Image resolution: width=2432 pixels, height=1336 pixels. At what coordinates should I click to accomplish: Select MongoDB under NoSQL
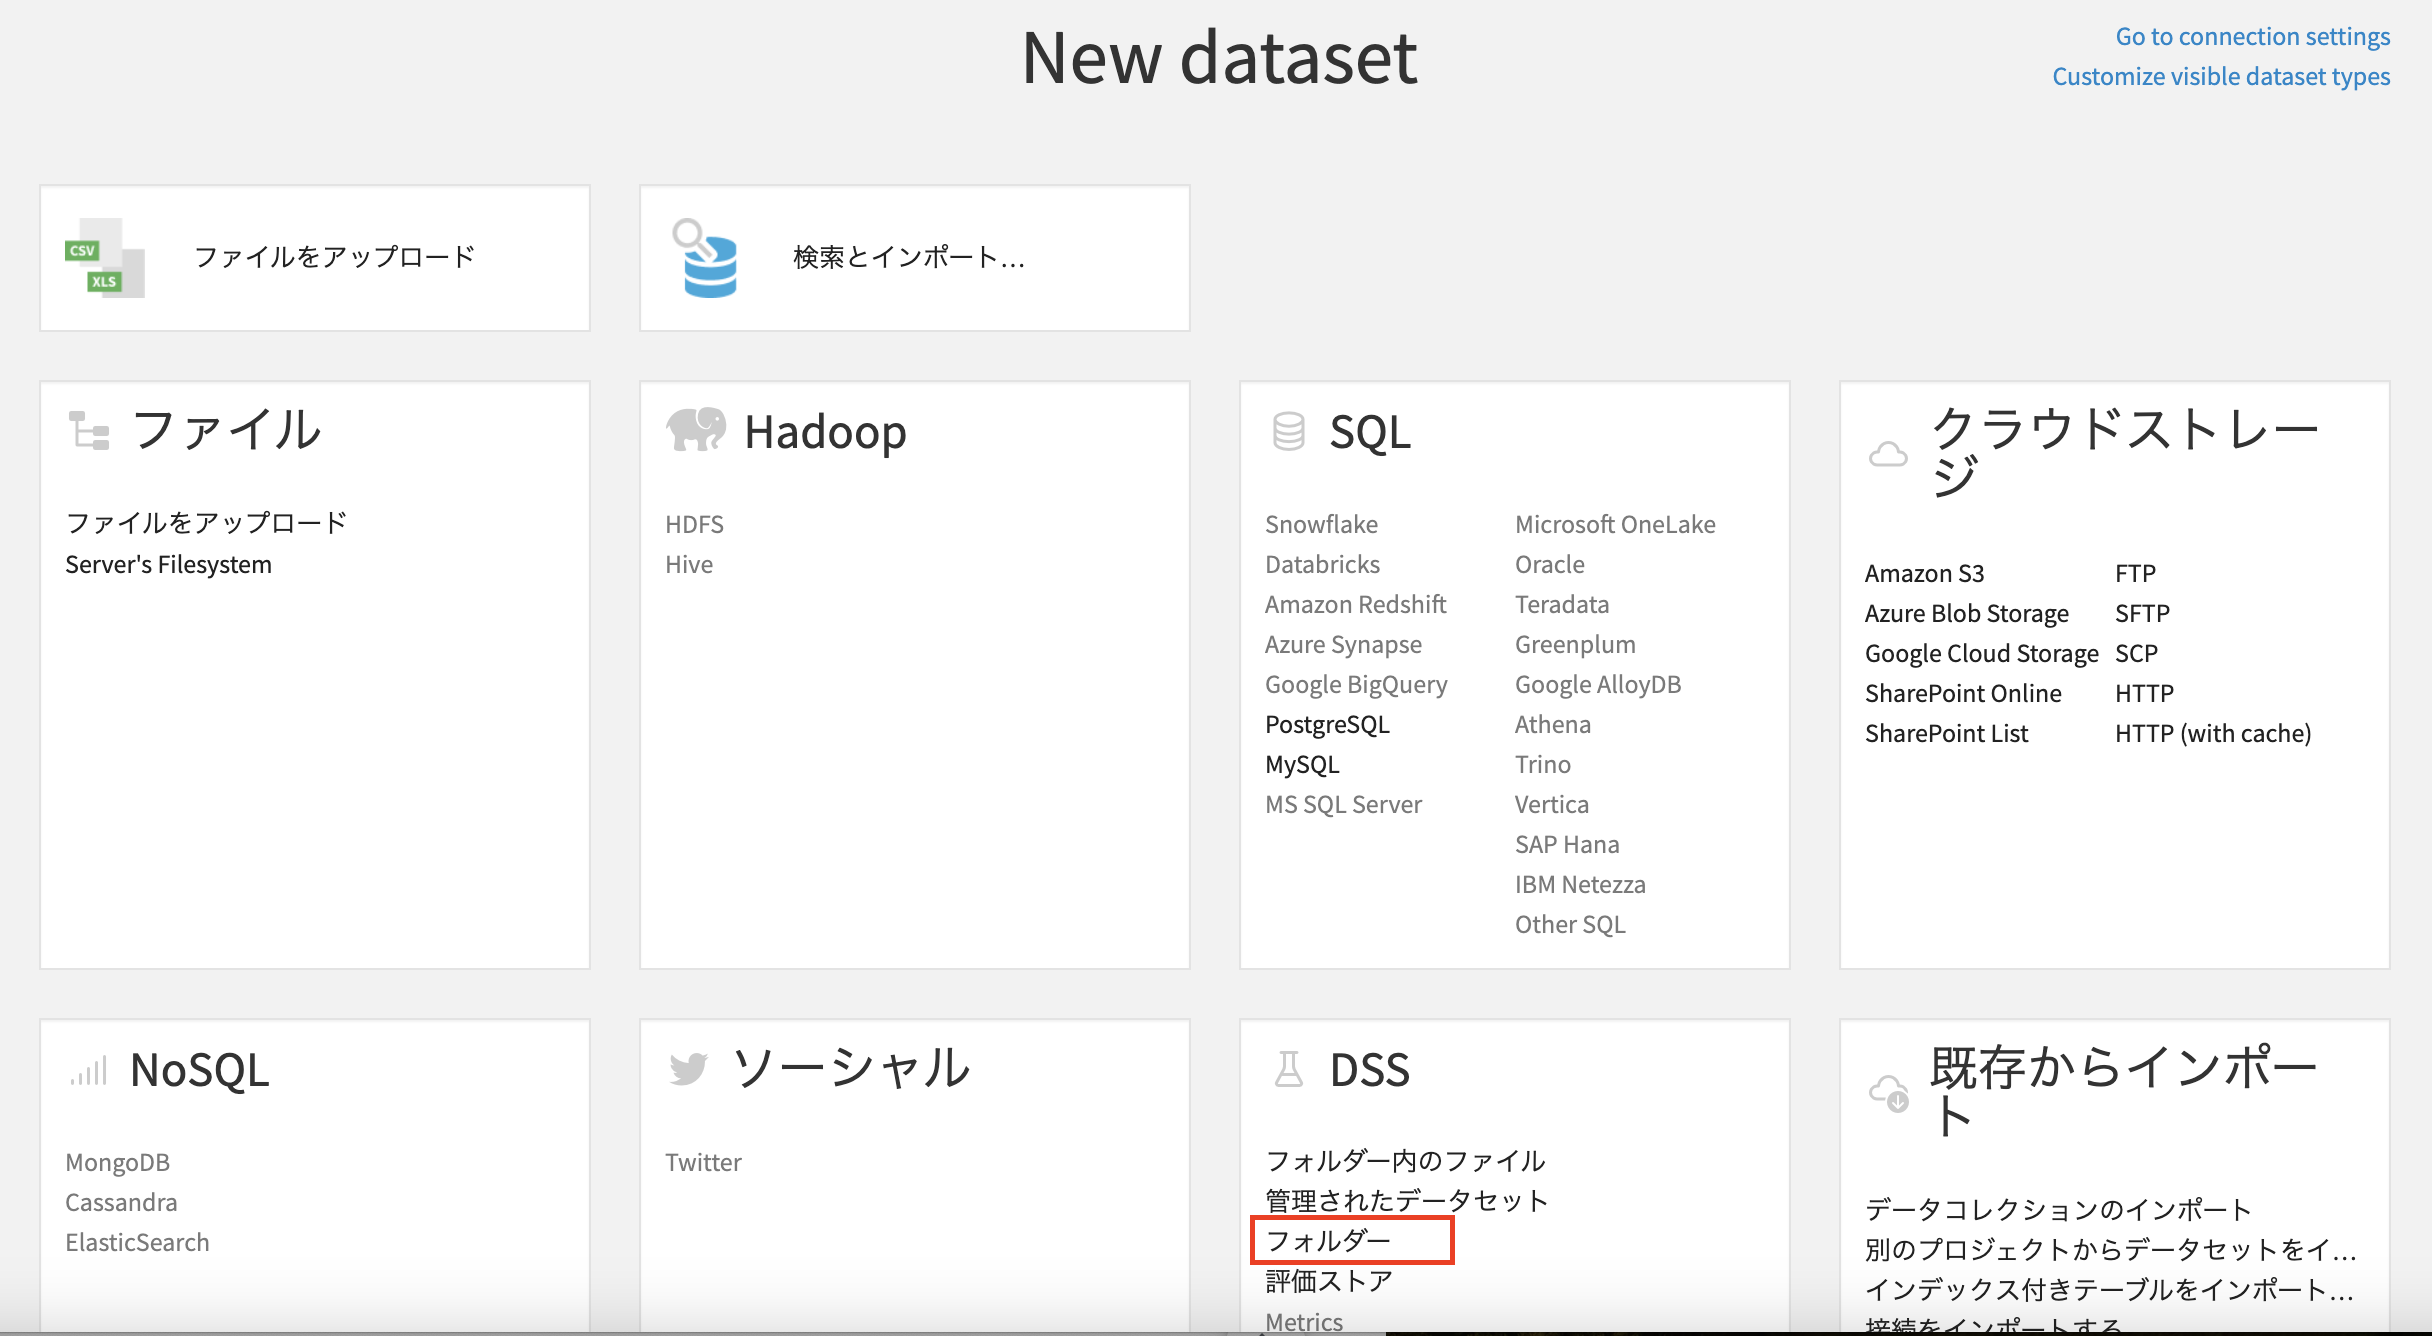pyautogui.click(x=117, y=1162)
